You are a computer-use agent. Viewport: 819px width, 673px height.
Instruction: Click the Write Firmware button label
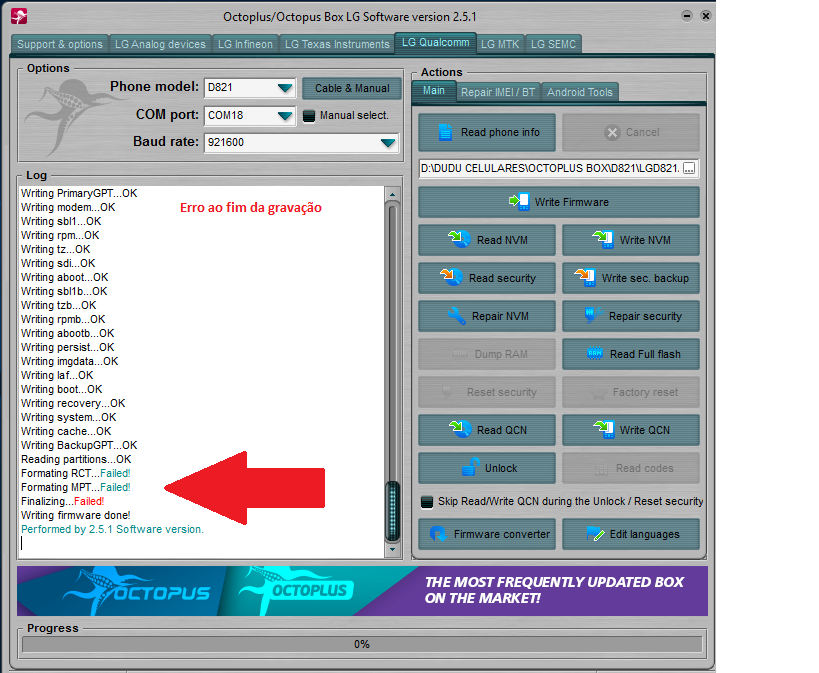[572, 202]
